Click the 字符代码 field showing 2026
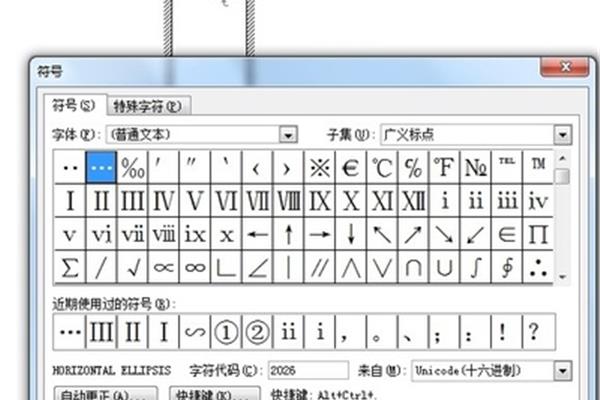The width and height of the screenshot is (600, 400). click(x=308, y=370)
